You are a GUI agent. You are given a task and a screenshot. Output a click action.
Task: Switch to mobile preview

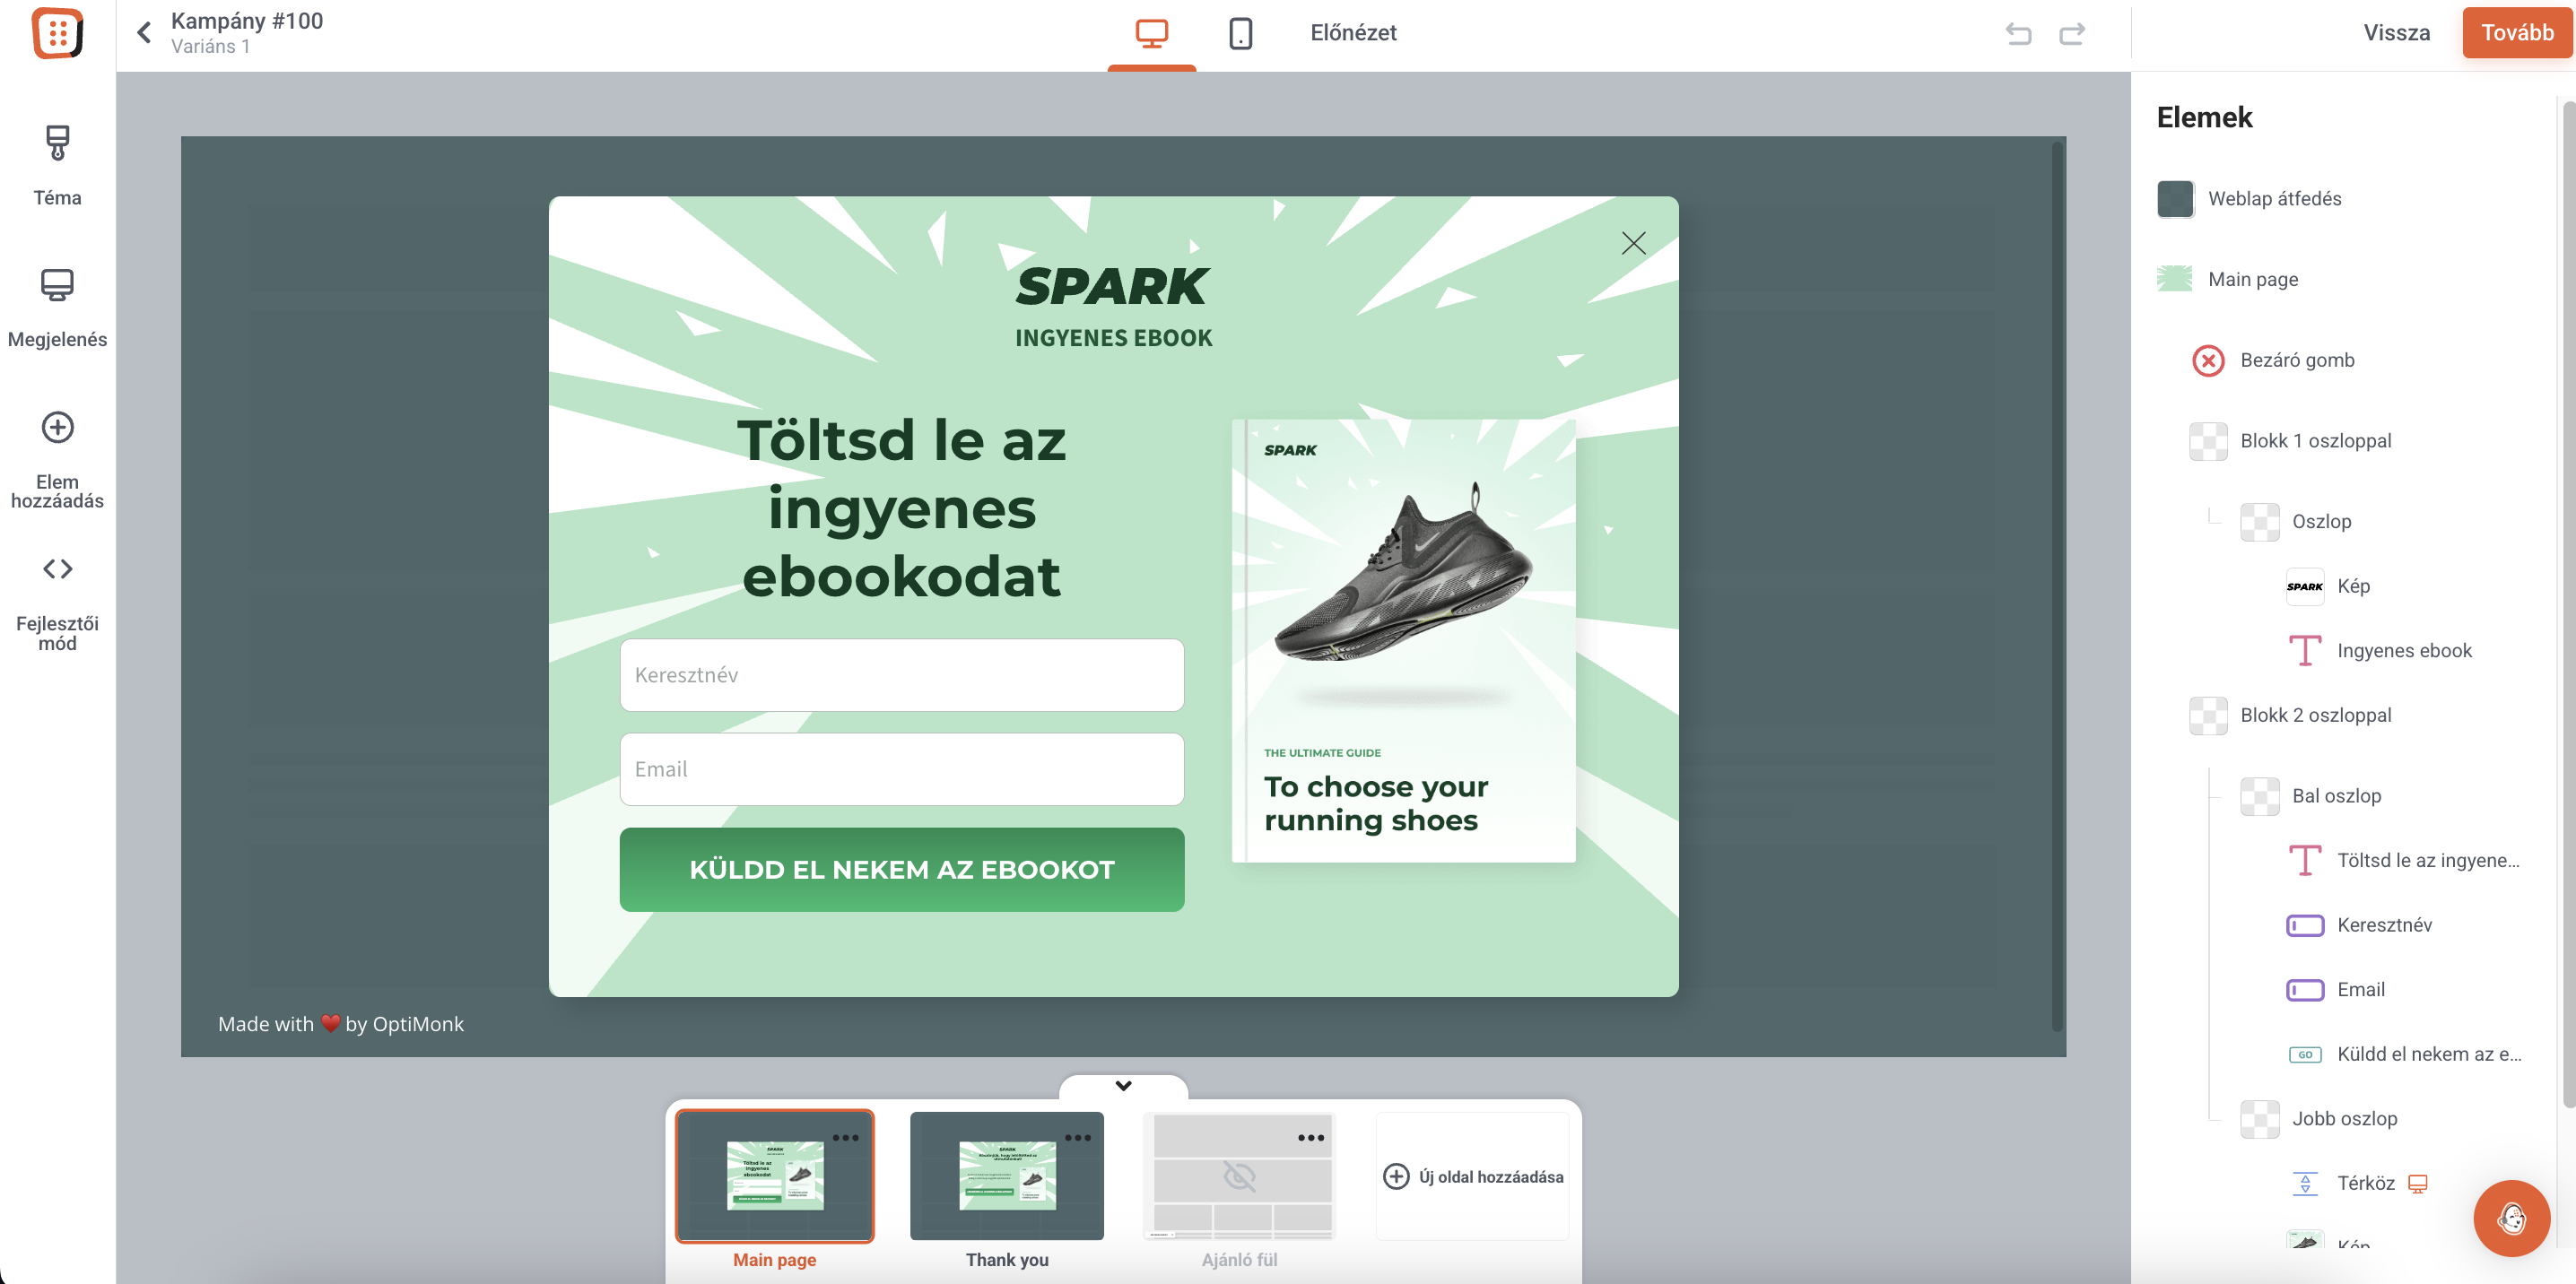1240,33
